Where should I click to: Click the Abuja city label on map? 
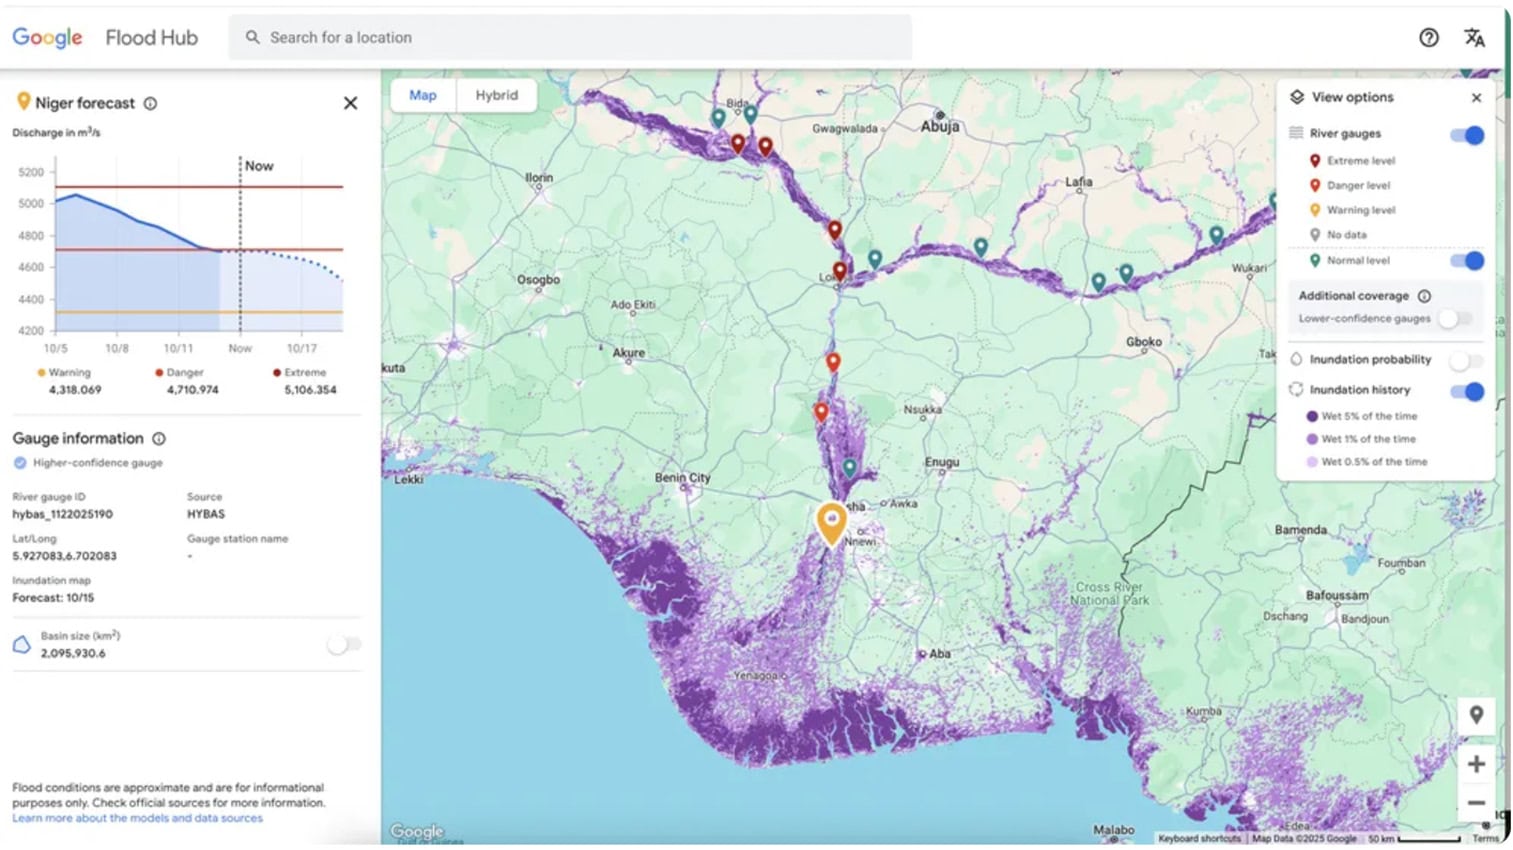coord(940,126)
